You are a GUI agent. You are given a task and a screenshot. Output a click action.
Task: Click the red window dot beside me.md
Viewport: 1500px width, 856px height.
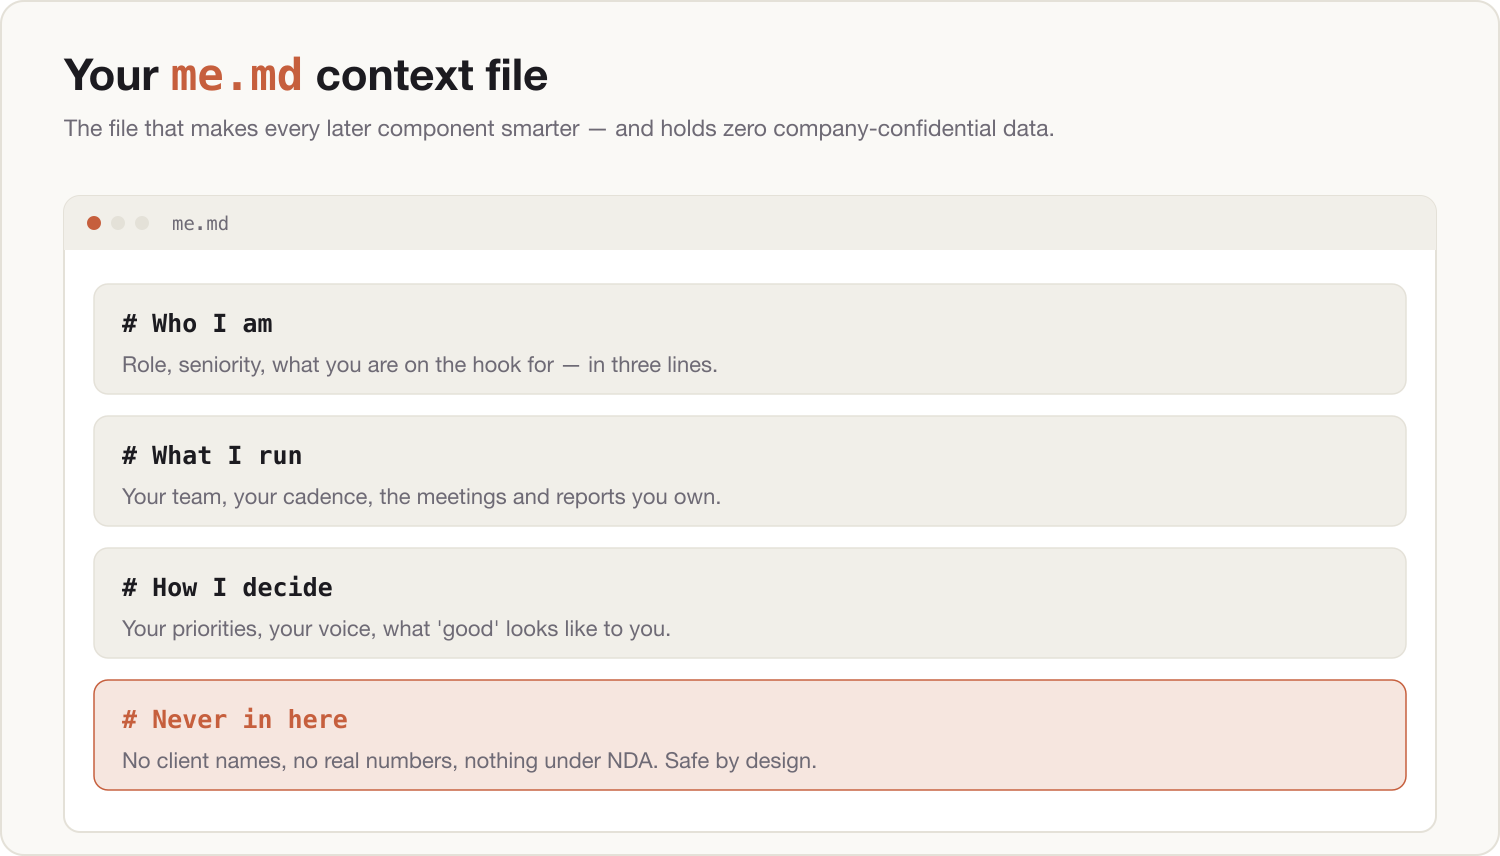pos(94,223)
